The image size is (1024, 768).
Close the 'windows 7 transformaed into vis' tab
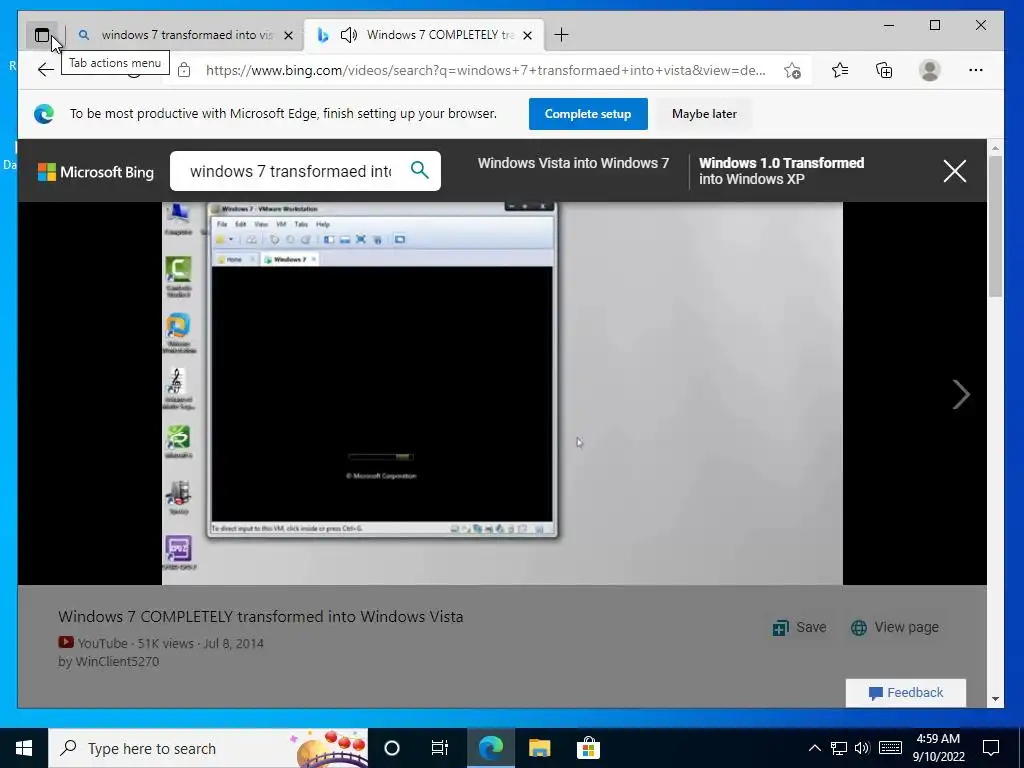pyautogui.click(x=288, y=35)
